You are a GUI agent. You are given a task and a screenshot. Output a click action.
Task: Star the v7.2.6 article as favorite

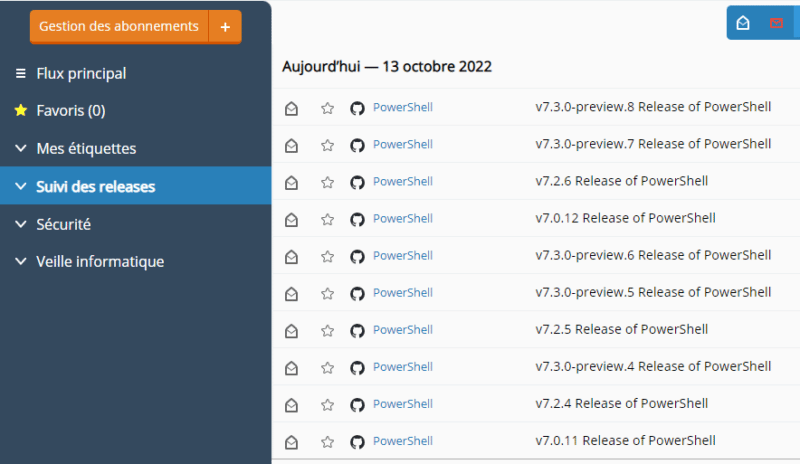point(328,182)
